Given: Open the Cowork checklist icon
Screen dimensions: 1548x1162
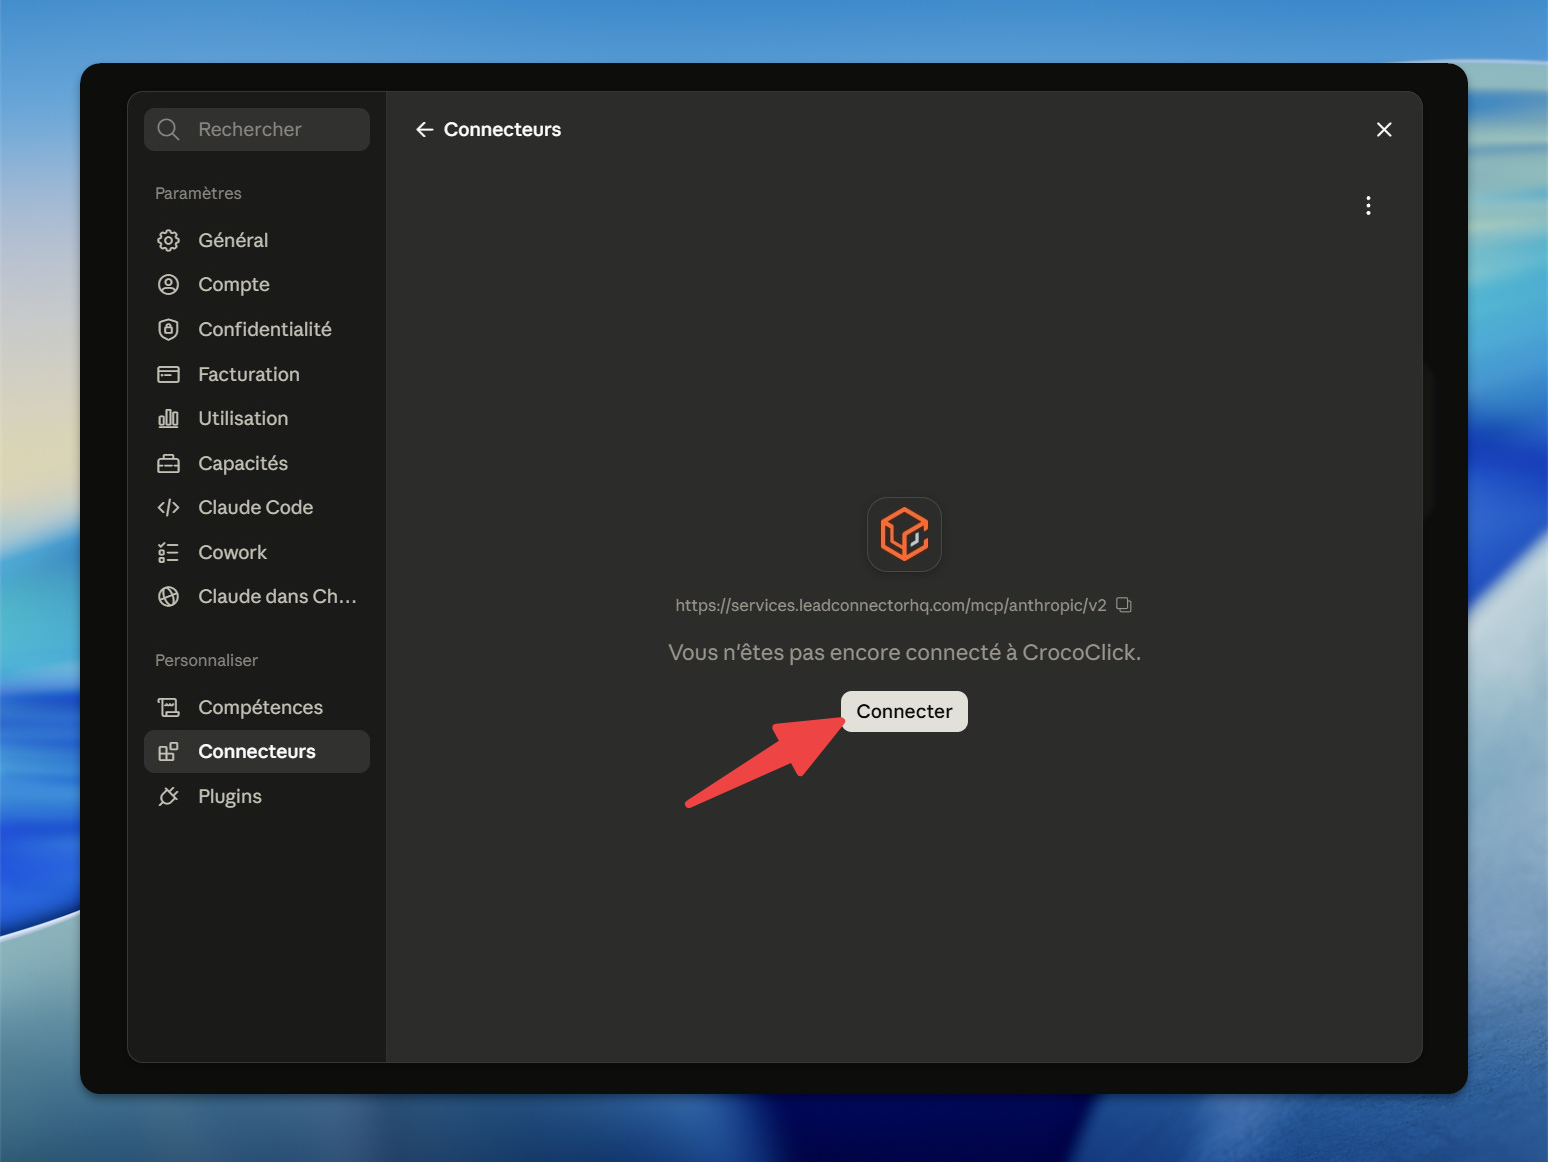Looking at the screenshot, I should point(169,552).
